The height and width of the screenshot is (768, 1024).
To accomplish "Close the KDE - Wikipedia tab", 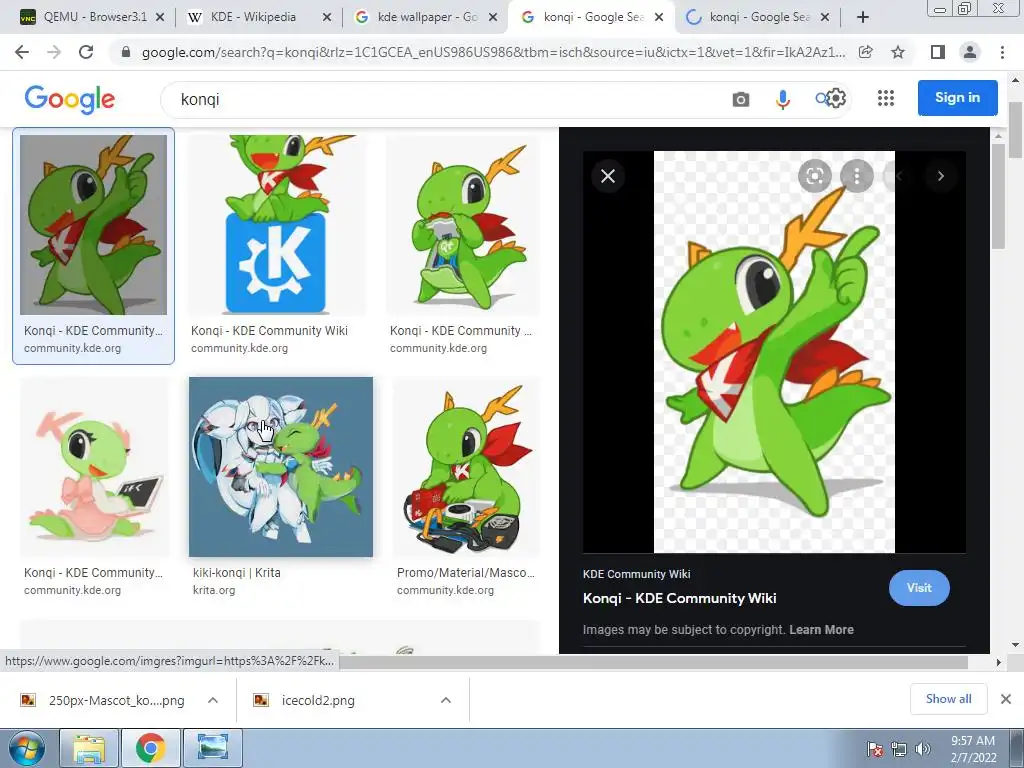I will pos(327,17).
